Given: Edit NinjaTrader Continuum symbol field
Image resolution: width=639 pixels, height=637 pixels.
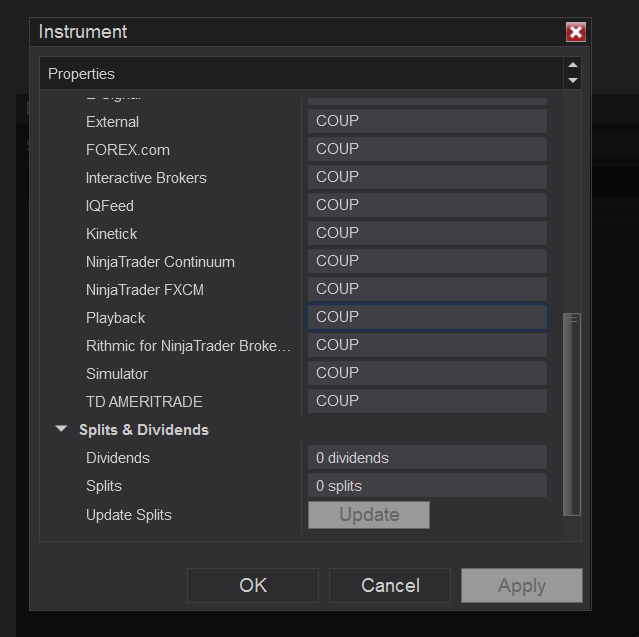Looking at the screenshot, I should 427,261.
